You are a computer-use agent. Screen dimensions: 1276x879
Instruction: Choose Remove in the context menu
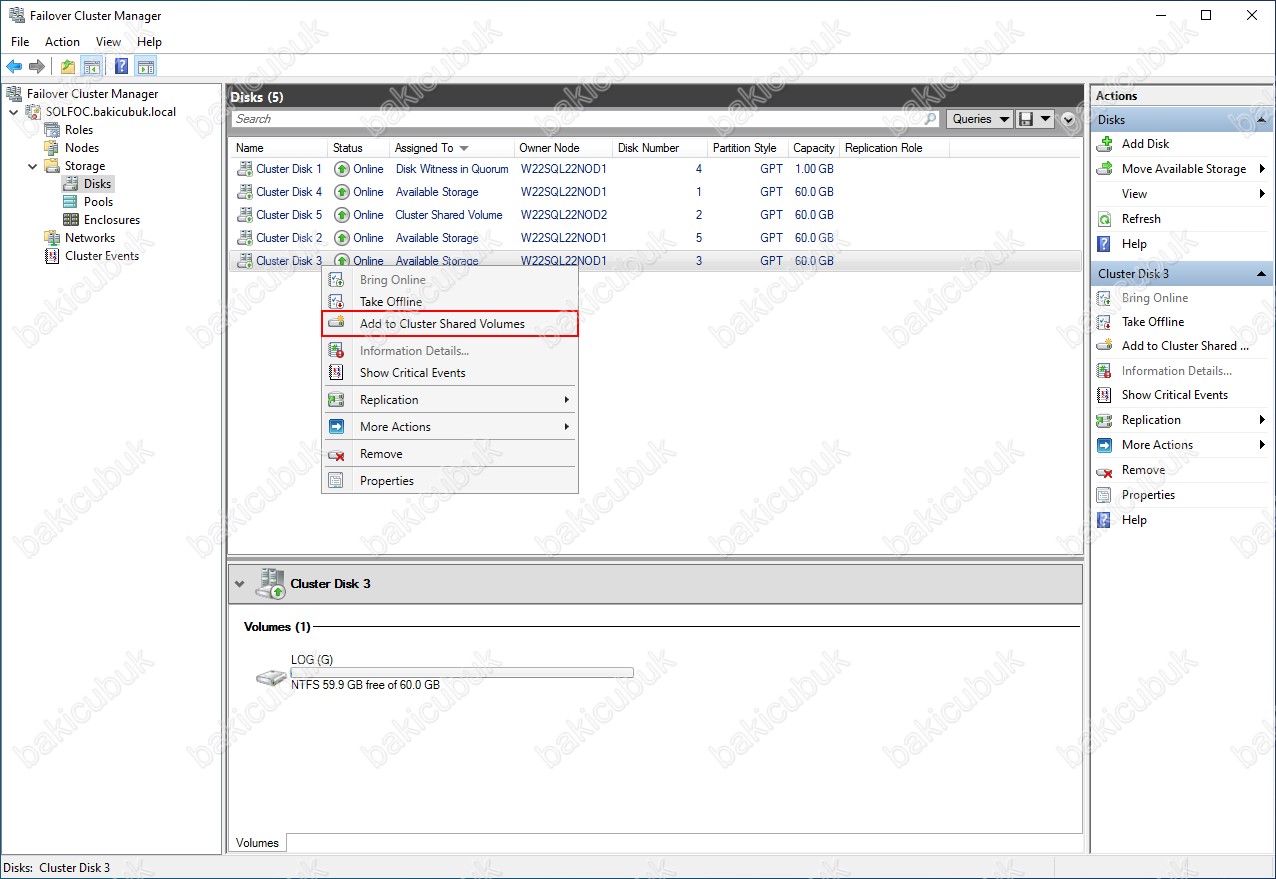tap(450, 454)
